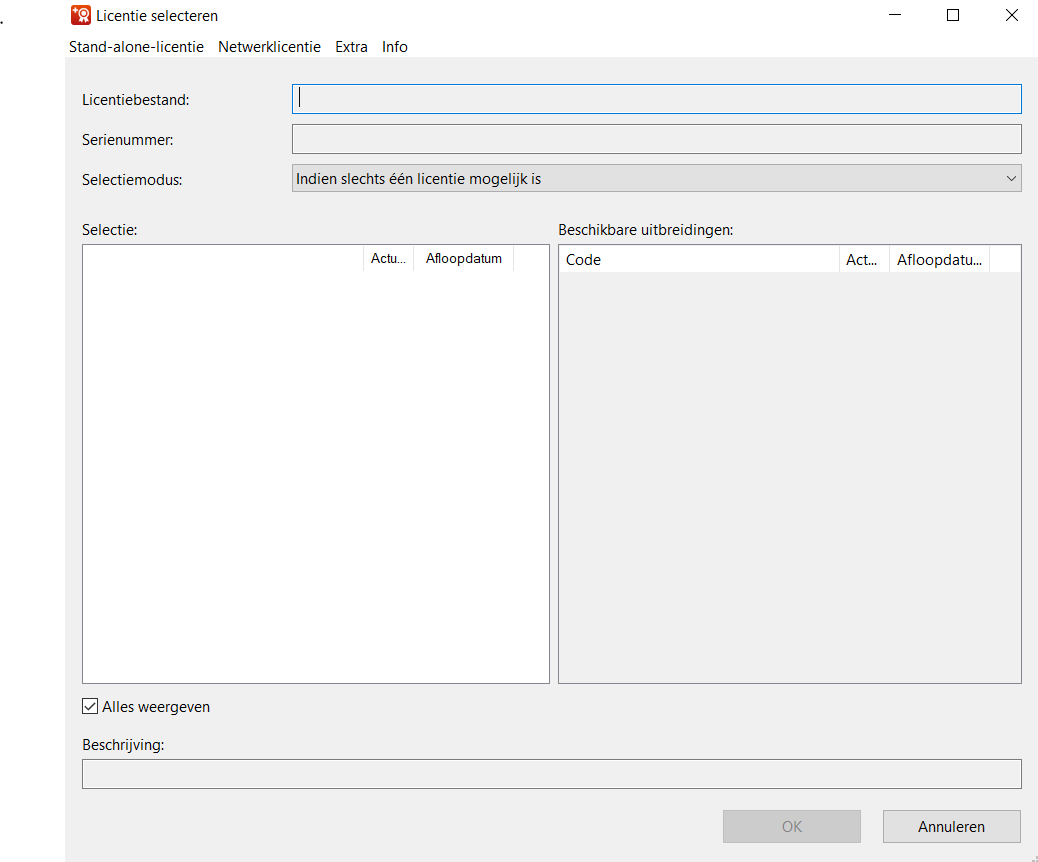Sort Selectie list by Actu... column
The image size is (1038, 862).
(x=389, y=258)
